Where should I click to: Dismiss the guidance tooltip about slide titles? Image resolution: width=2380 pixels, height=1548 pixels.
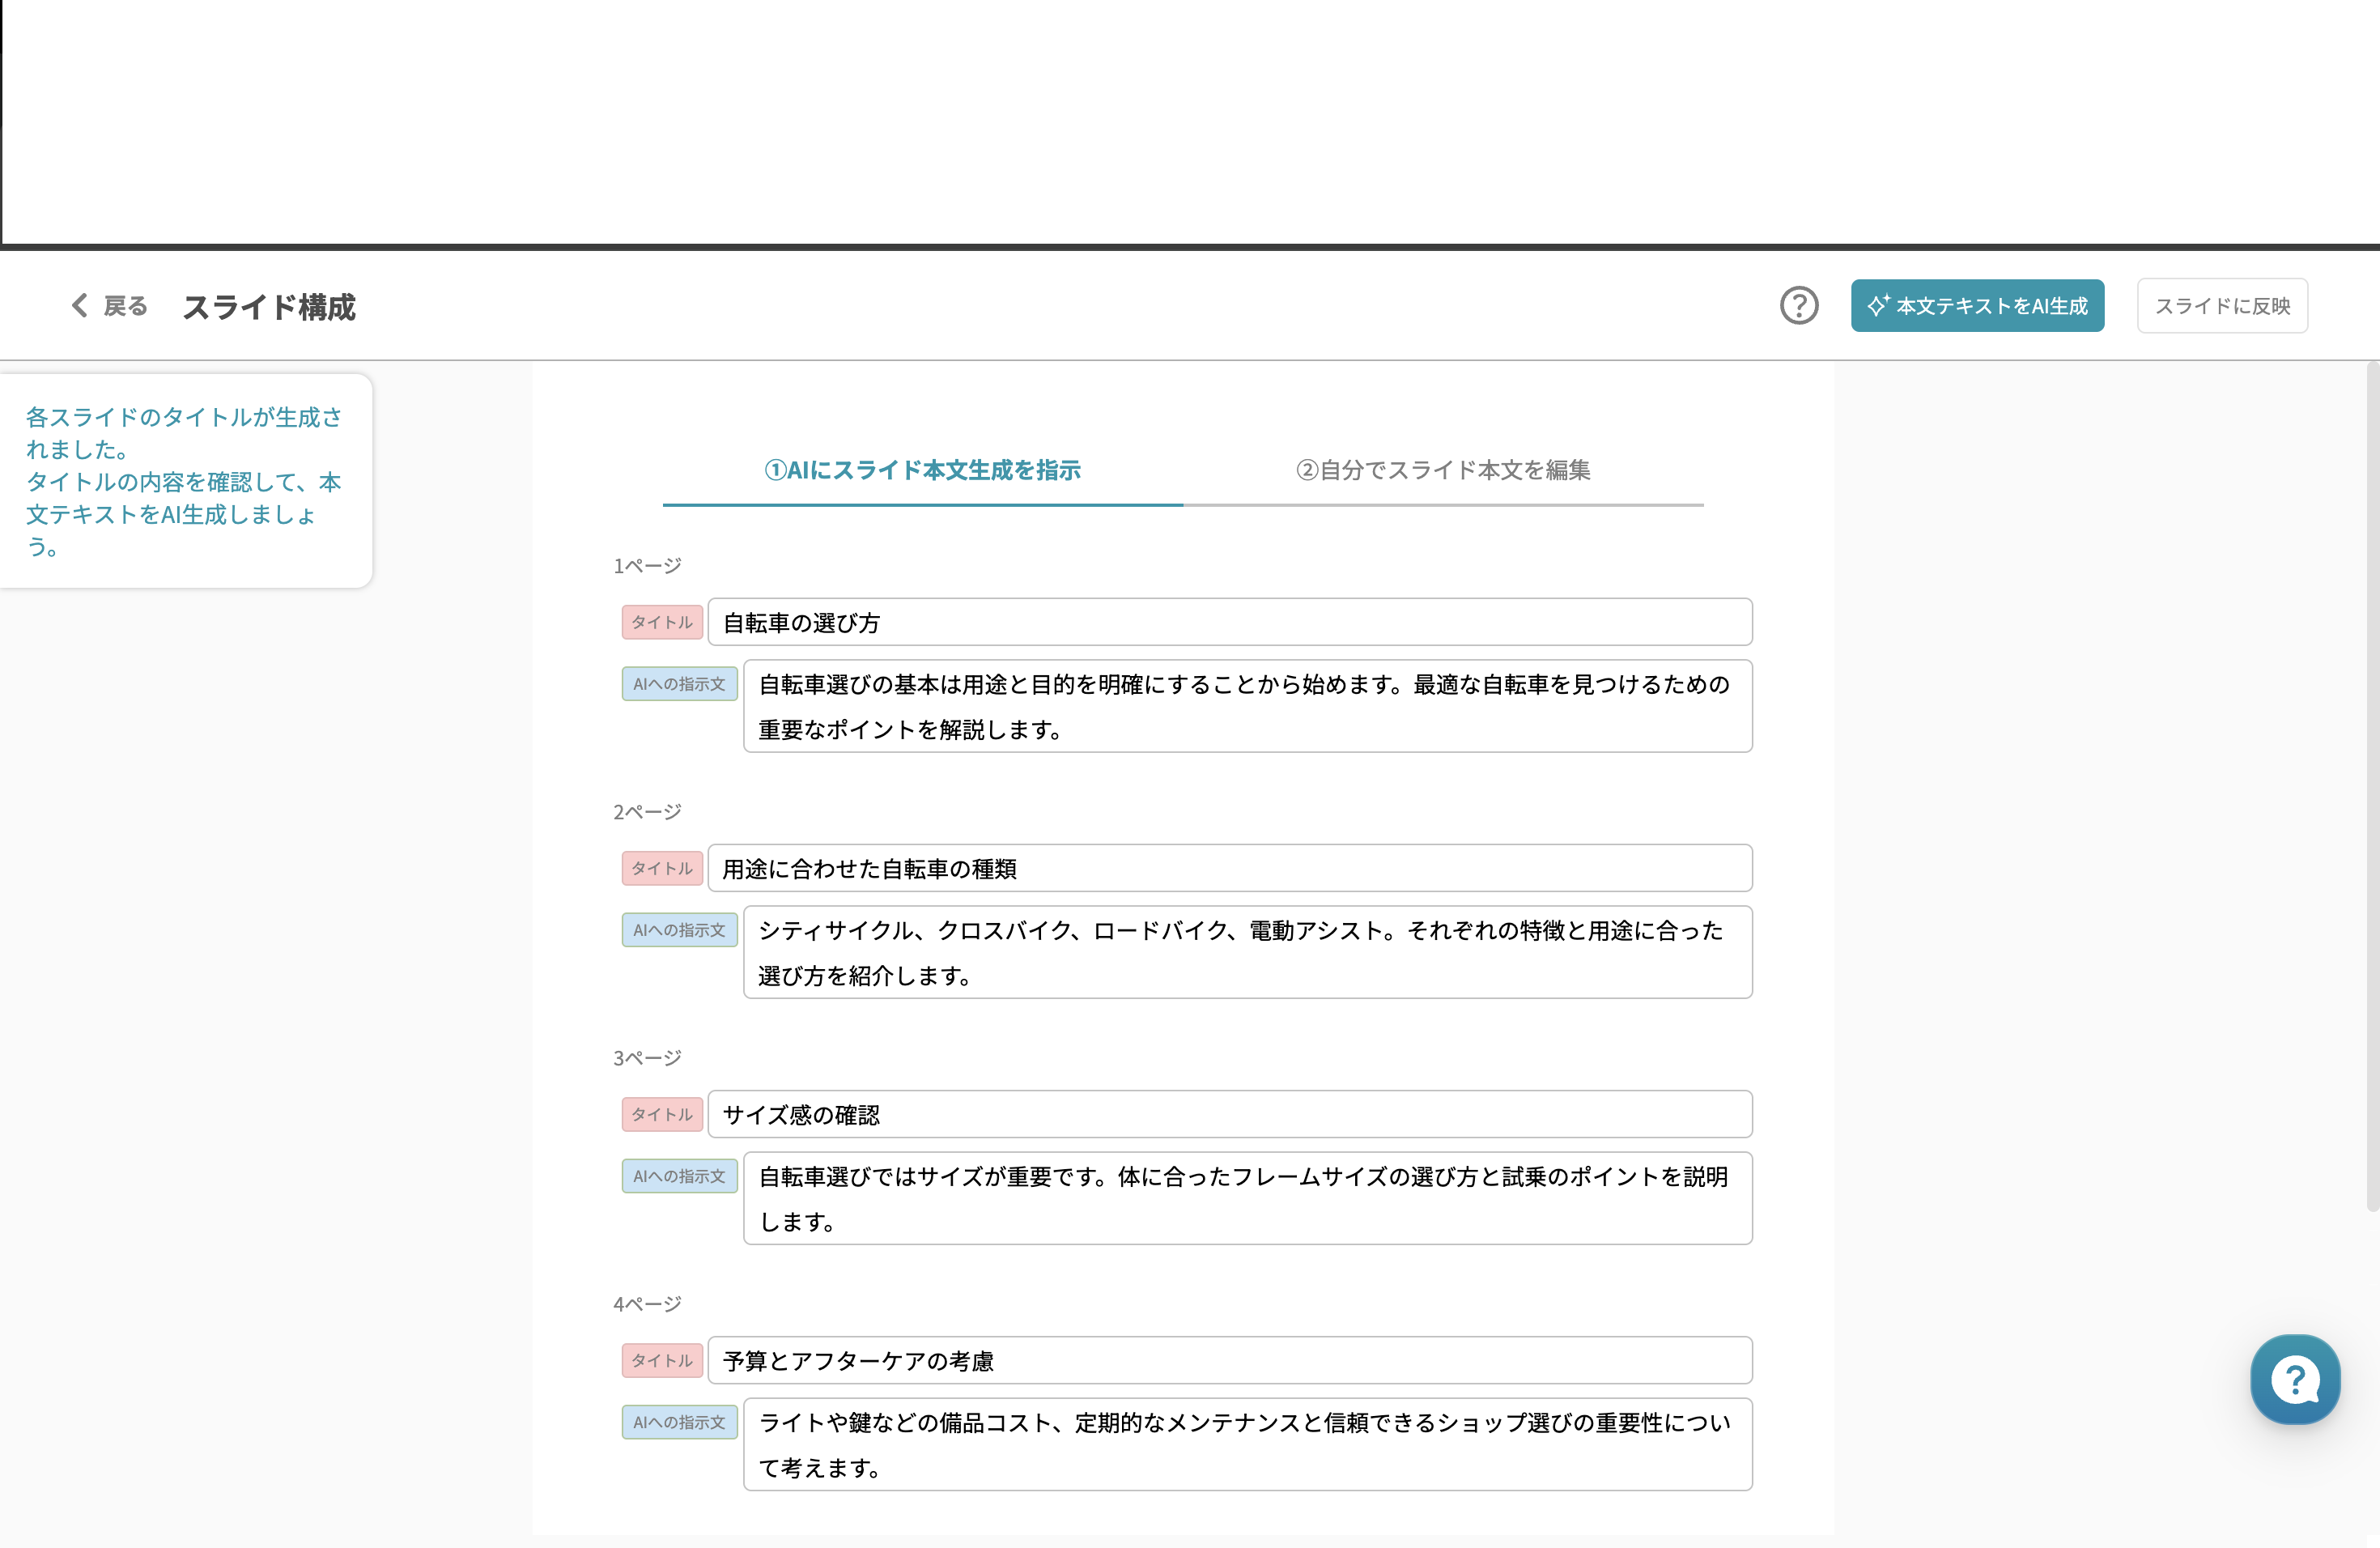point(188,480)
